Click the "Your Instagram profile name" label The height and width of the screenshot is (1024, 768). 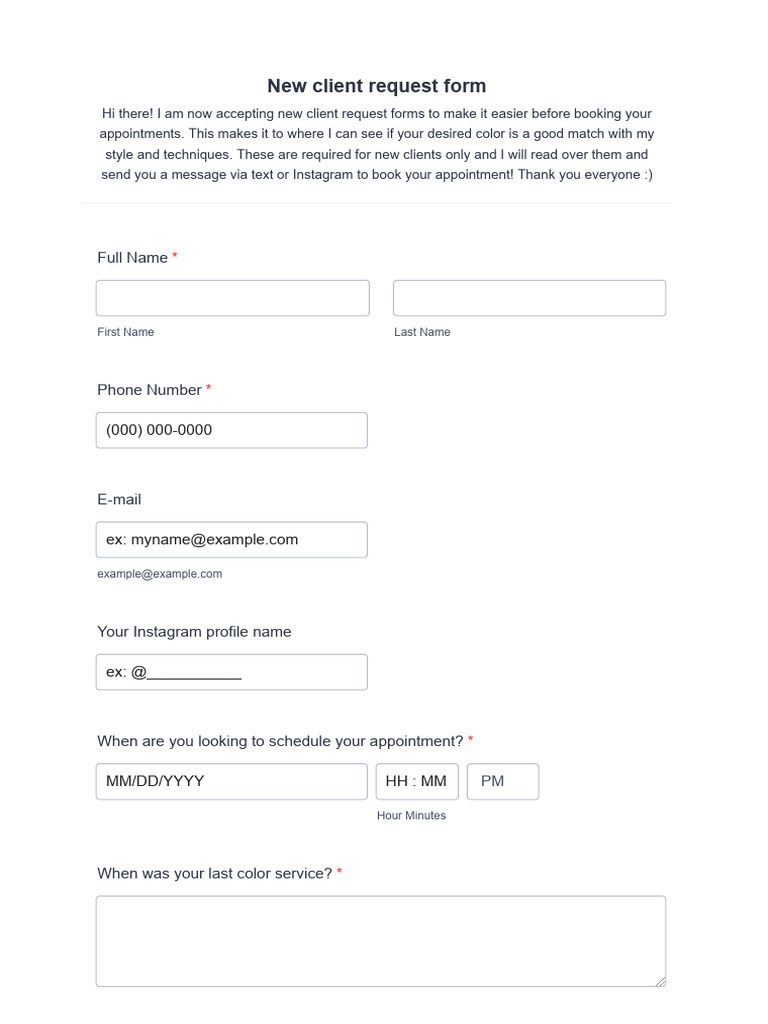point(194,632)
